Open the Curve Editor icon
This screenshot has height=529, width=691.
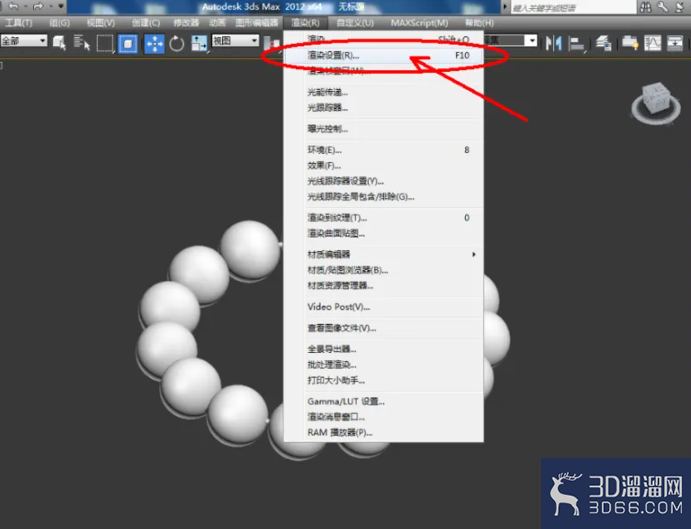[x=653, y=43]
